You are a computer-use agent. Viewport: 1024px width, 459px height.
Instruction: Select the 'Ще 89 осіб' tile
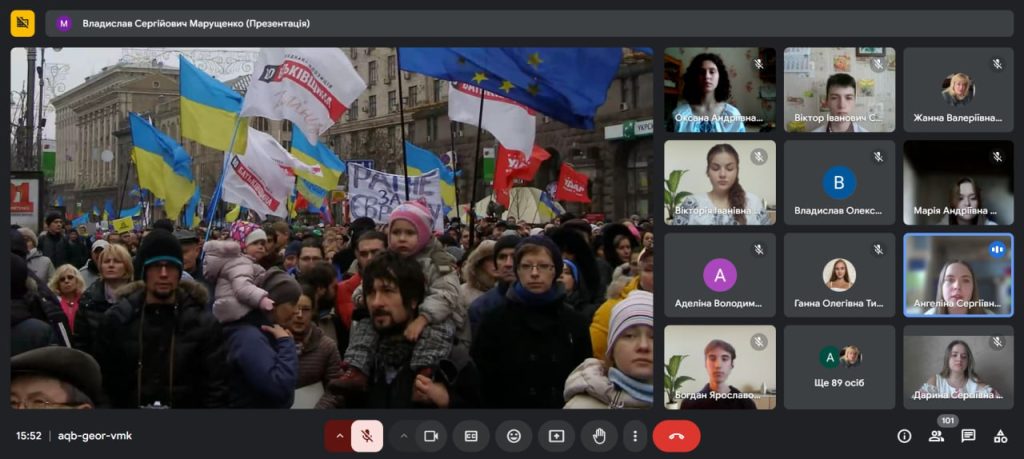(x=839, y=367)
